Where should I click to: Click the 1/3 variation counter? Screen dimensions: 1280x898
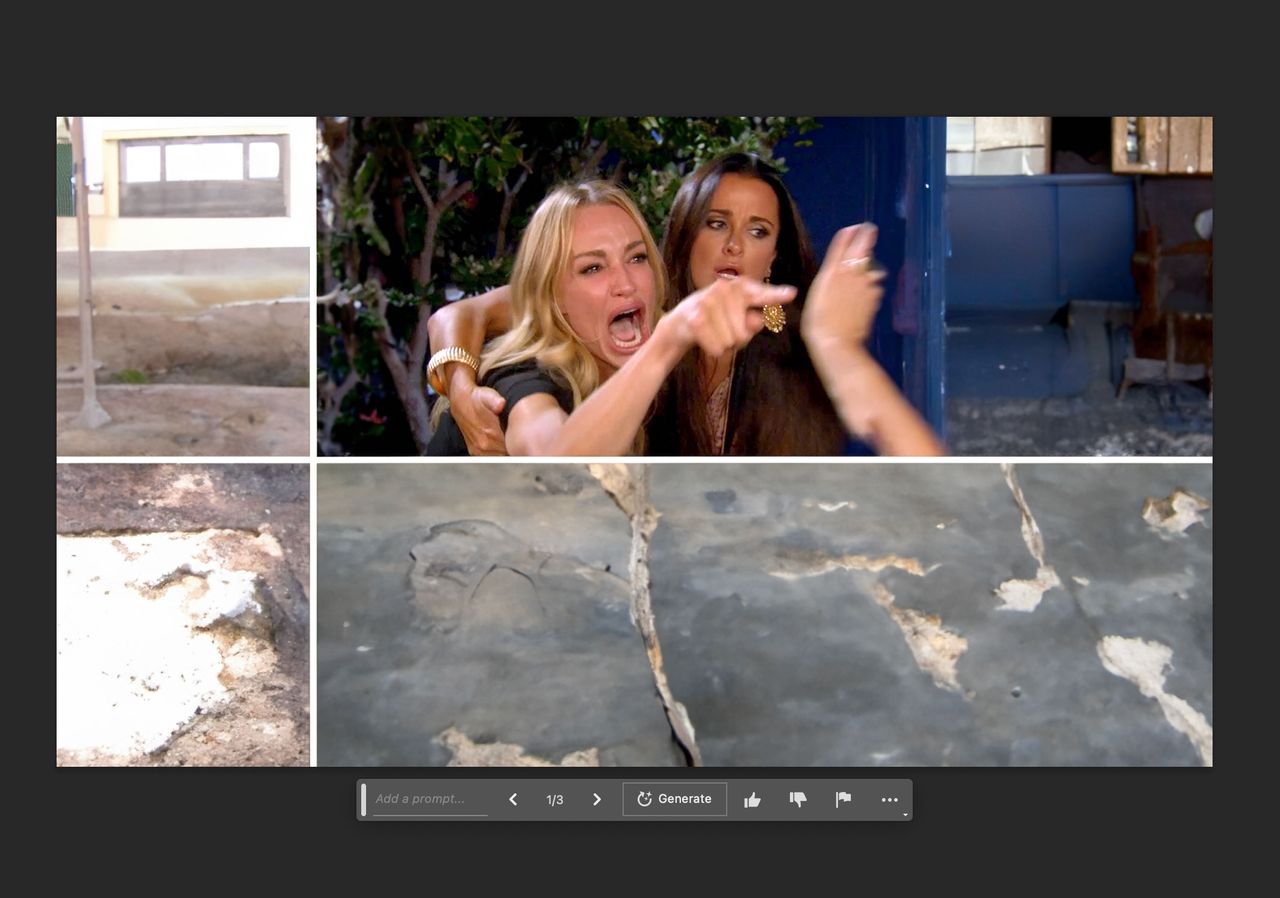pyautogui.click(x=555, y=800)
